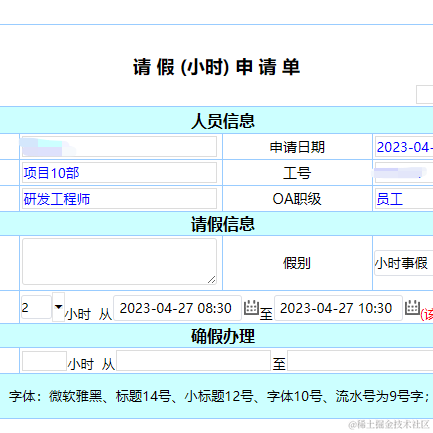This screenshot has width=433, height=433.
Task: Edit the end time 2023-04-27 10:30 field
Action: pyautogui.click(x=338, y=308)
